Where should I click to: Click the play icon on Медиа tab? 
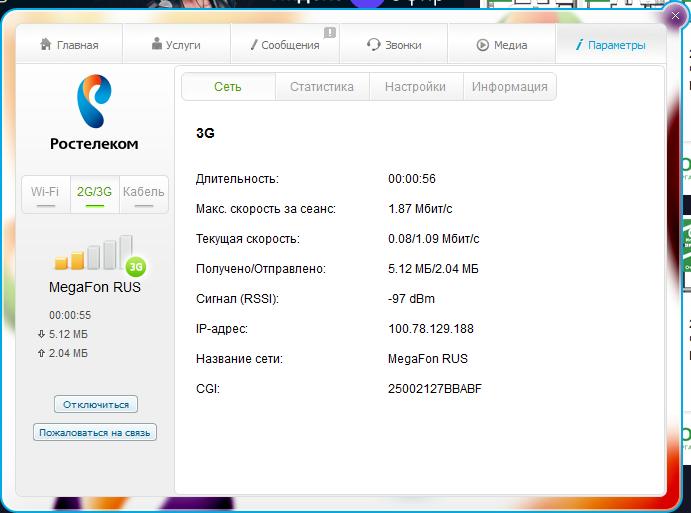[482, 45]
